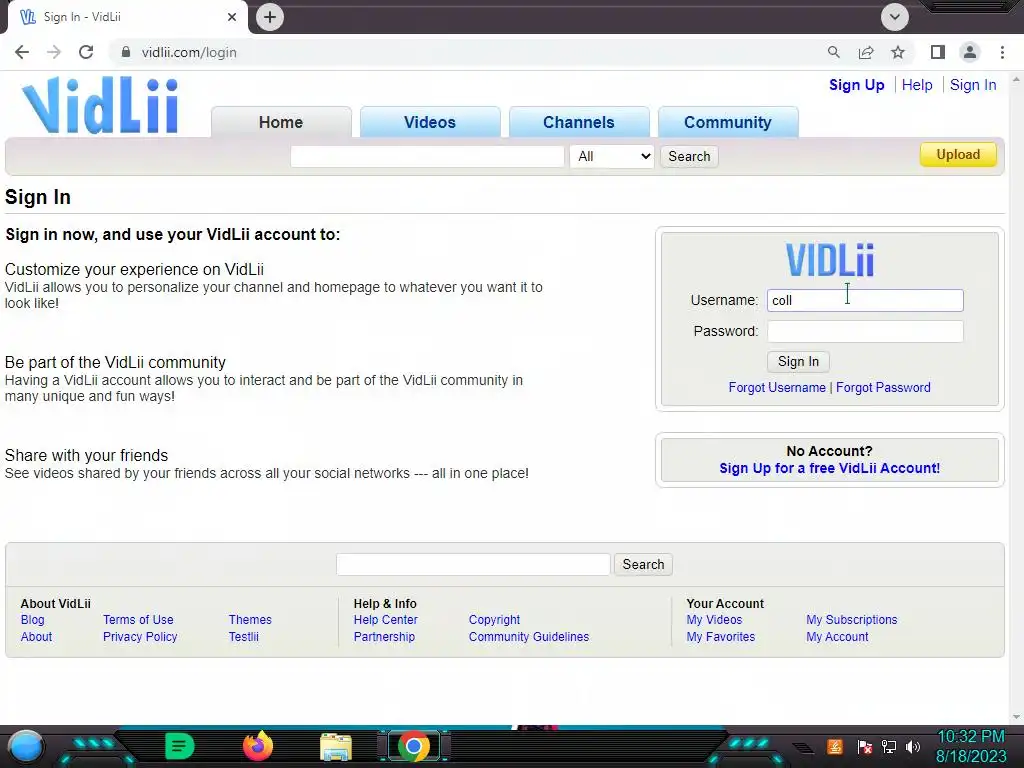The image size is (1024, 768).
Task: Click the zoom magnifier icon in address bar
Action: (x=833, y=52)
